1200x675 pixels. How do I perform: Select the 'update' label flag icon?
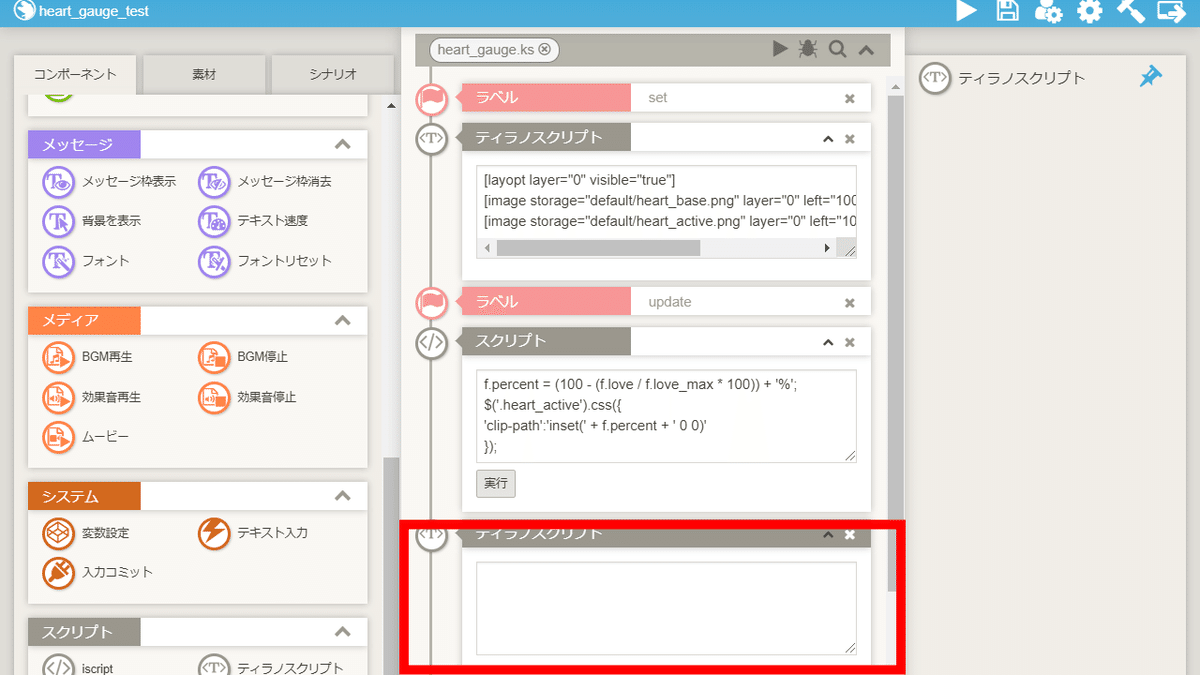coord(432,302)
